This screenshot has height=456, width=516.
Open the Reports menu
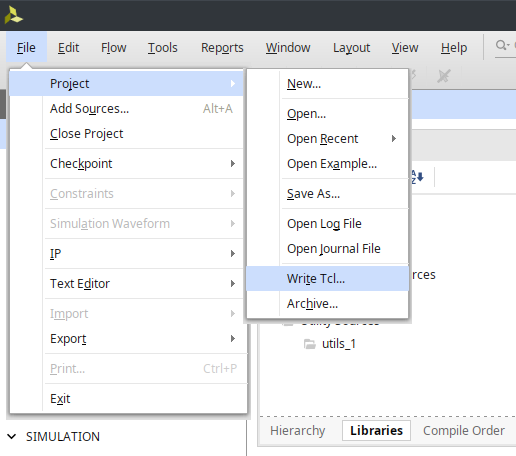(x=222, y=48)
